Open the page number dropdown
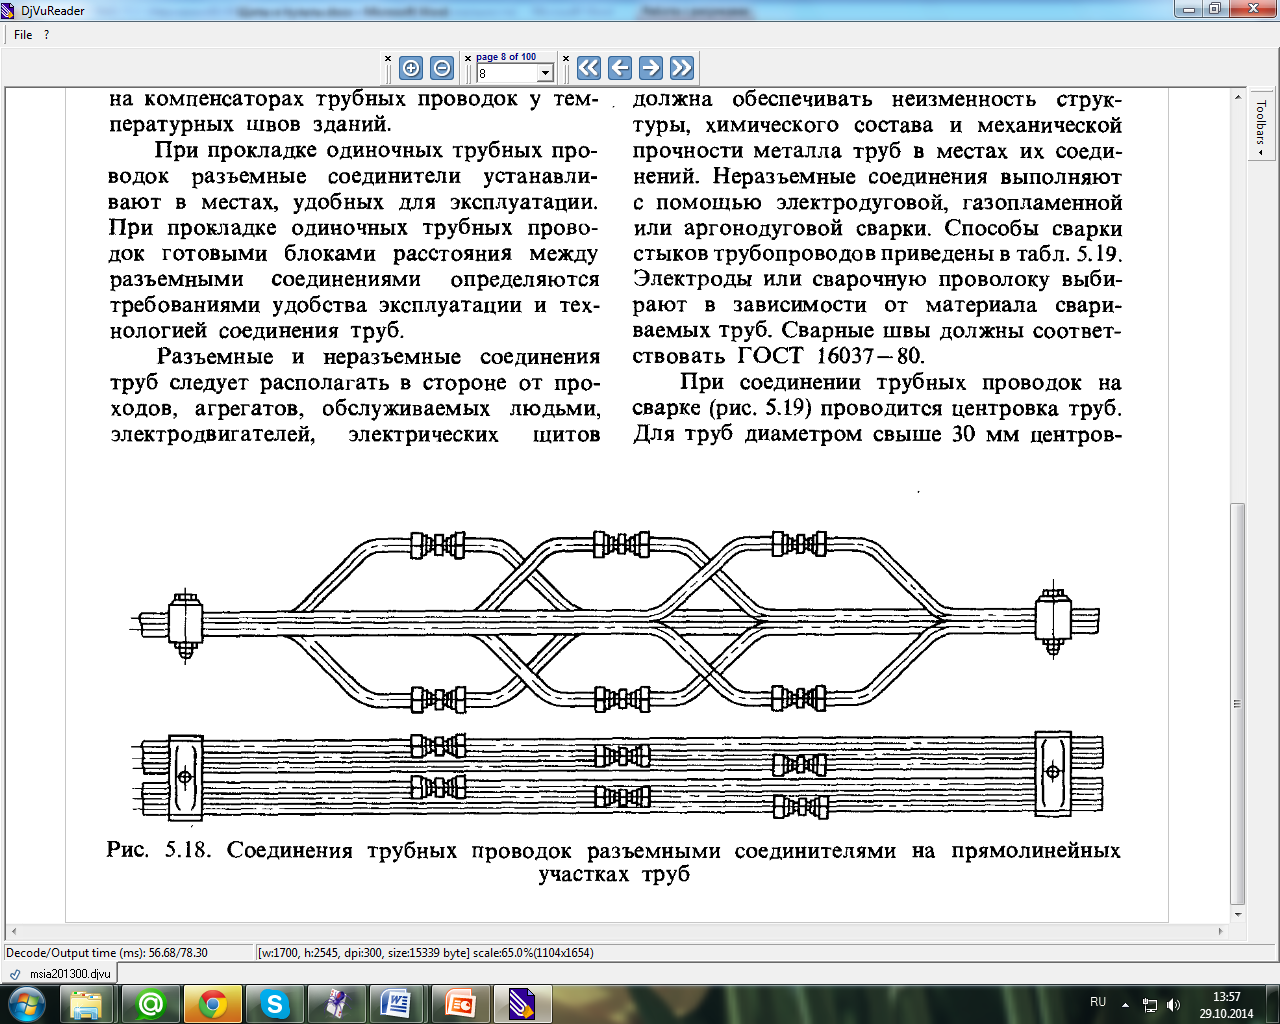This screenshot has height=1024, width=1280. pyautogui.click(x=545, y=73)
